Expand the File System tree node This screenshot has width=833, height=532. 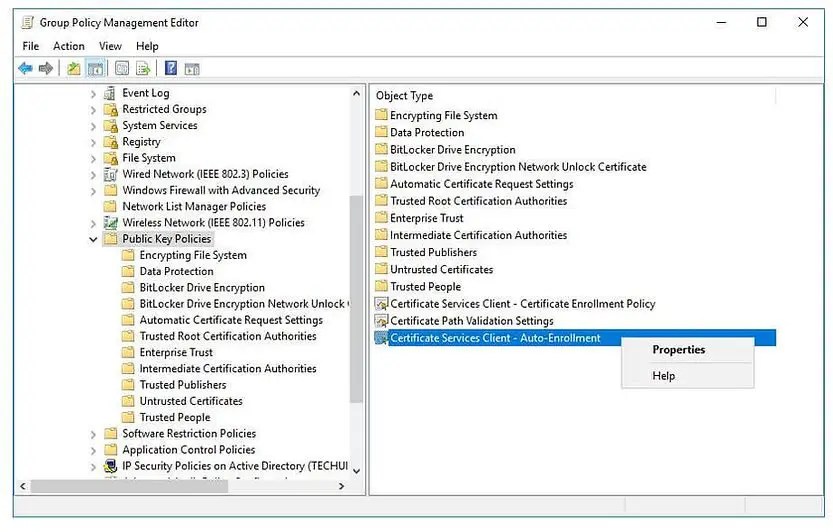93,159
